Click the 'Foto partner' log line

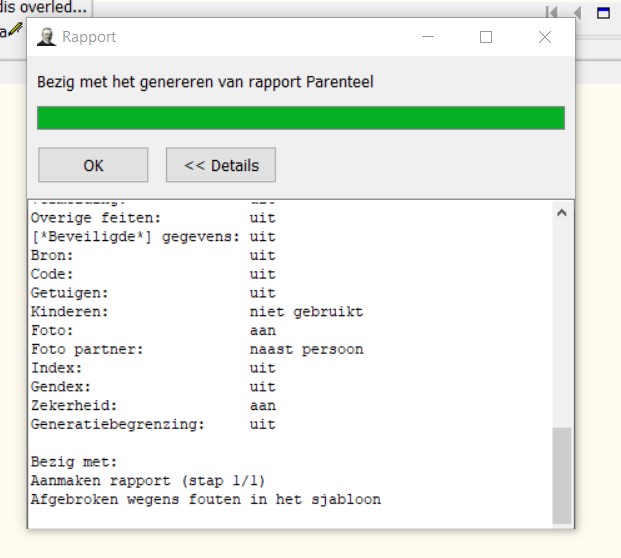[196, 349]
